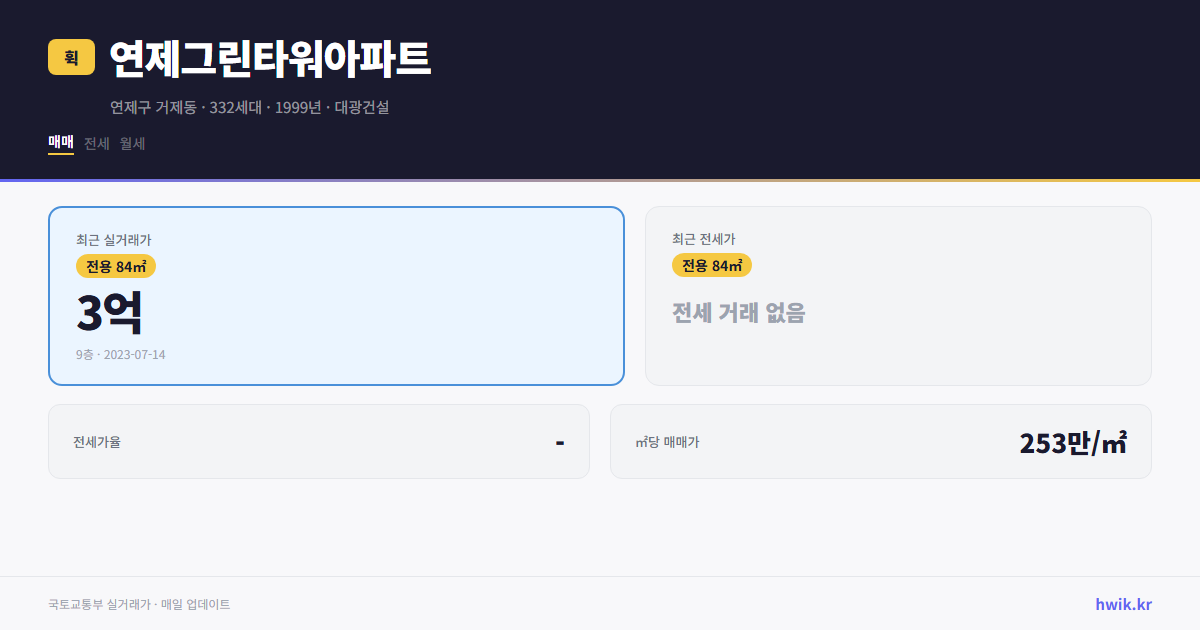
Task: Click the apartment info line with 332세대
Action: coord(250,107)
